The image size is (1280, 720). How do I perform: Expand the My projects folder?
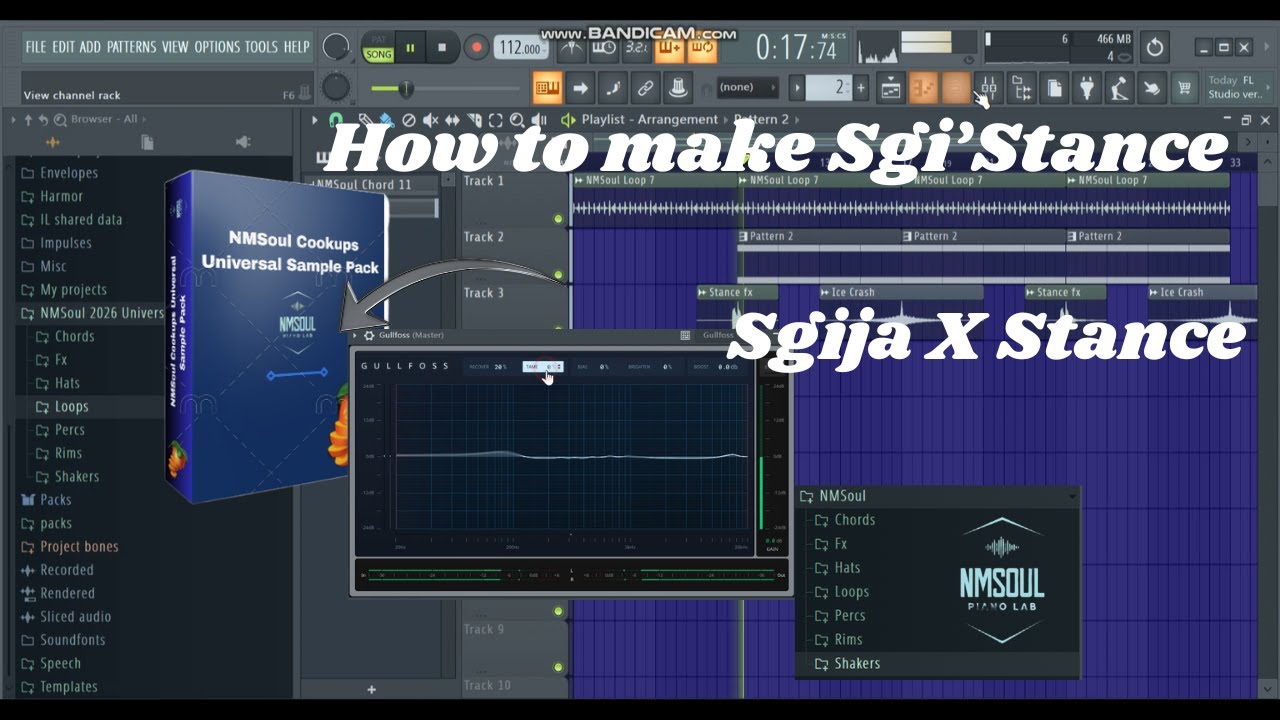64,290
